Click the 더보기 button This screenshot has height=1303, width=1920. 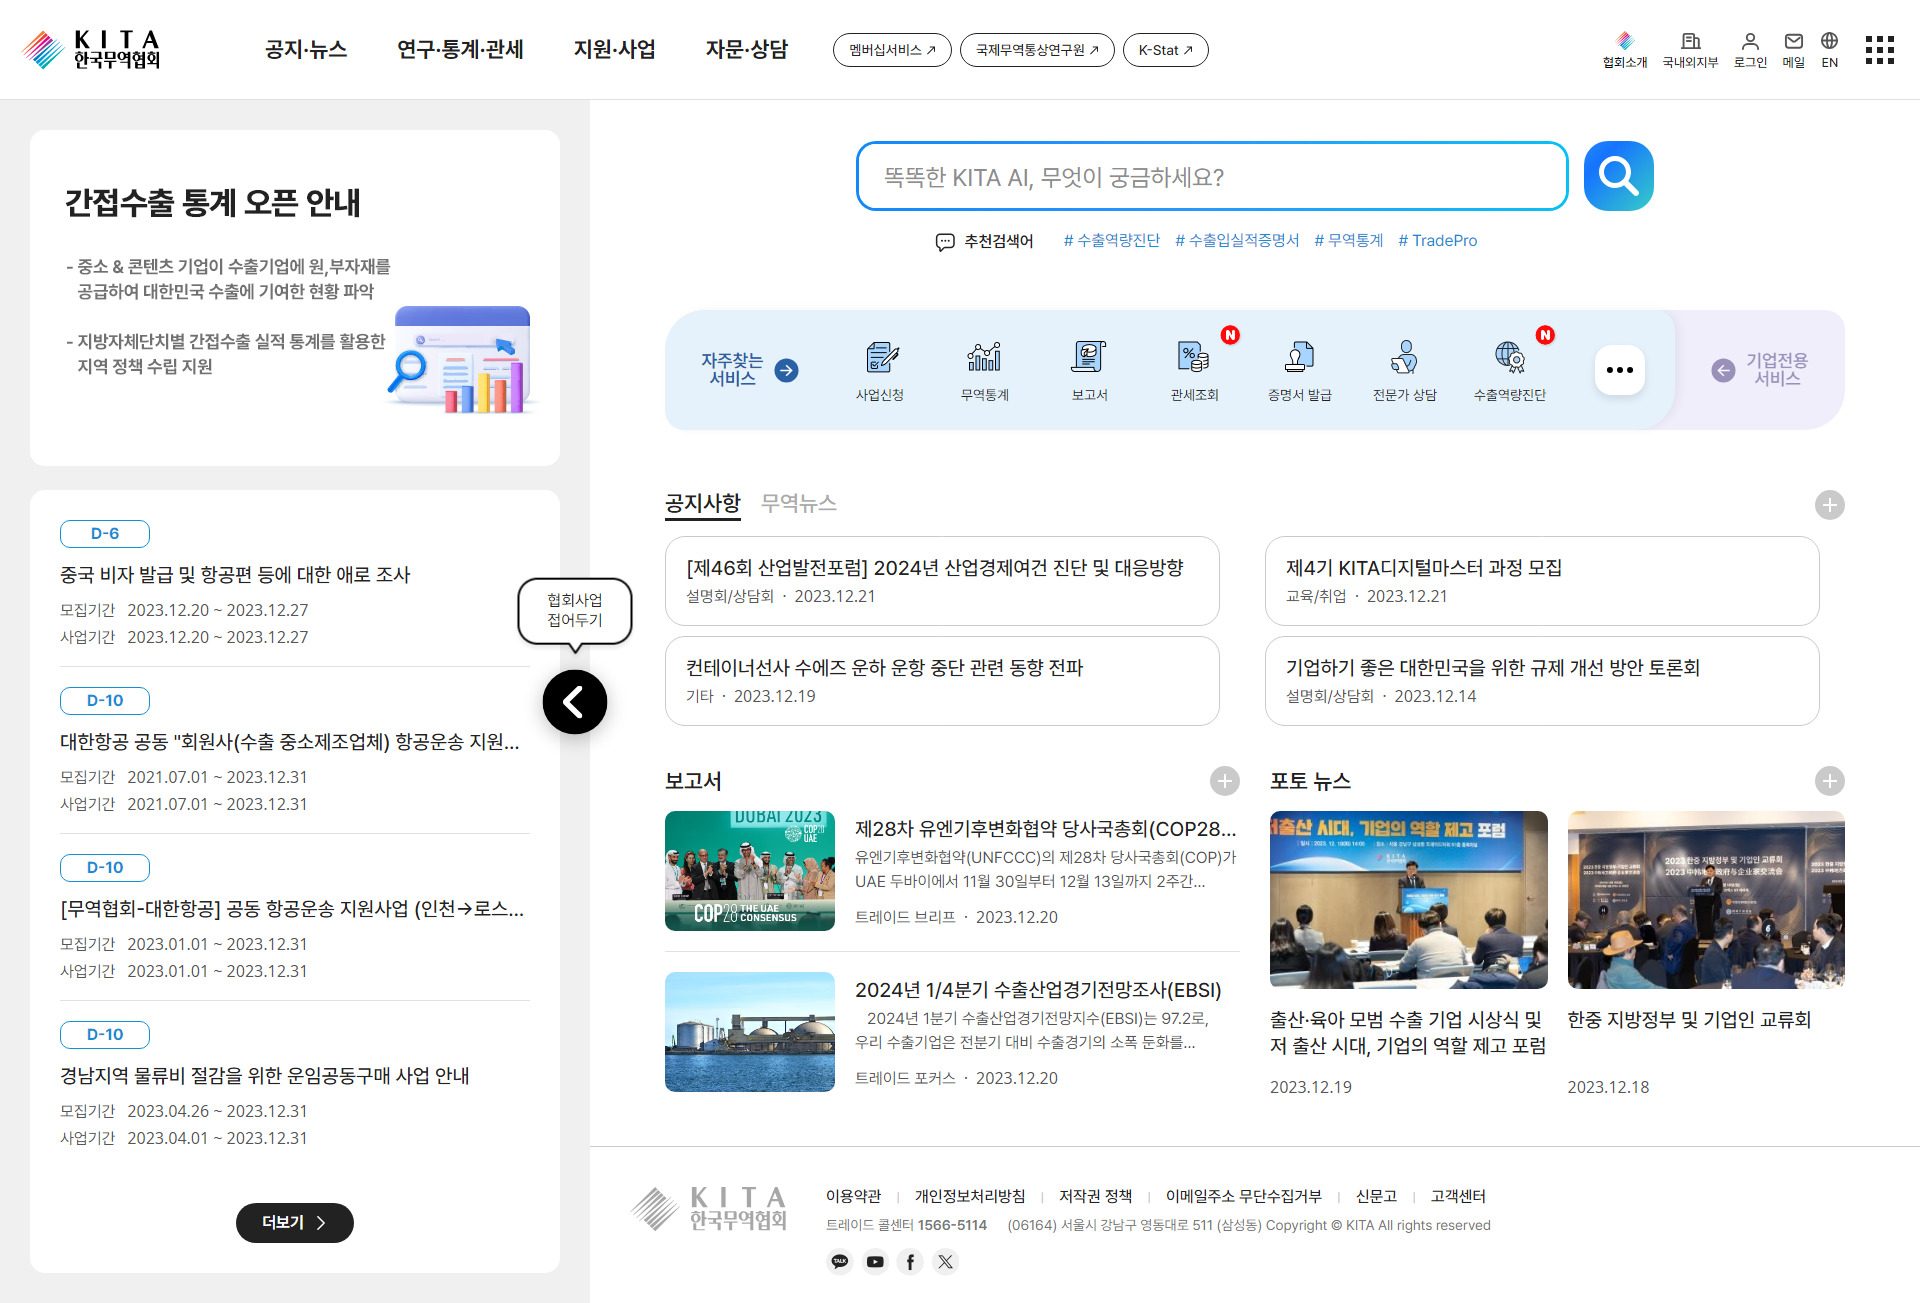(x=294, y=1222)
